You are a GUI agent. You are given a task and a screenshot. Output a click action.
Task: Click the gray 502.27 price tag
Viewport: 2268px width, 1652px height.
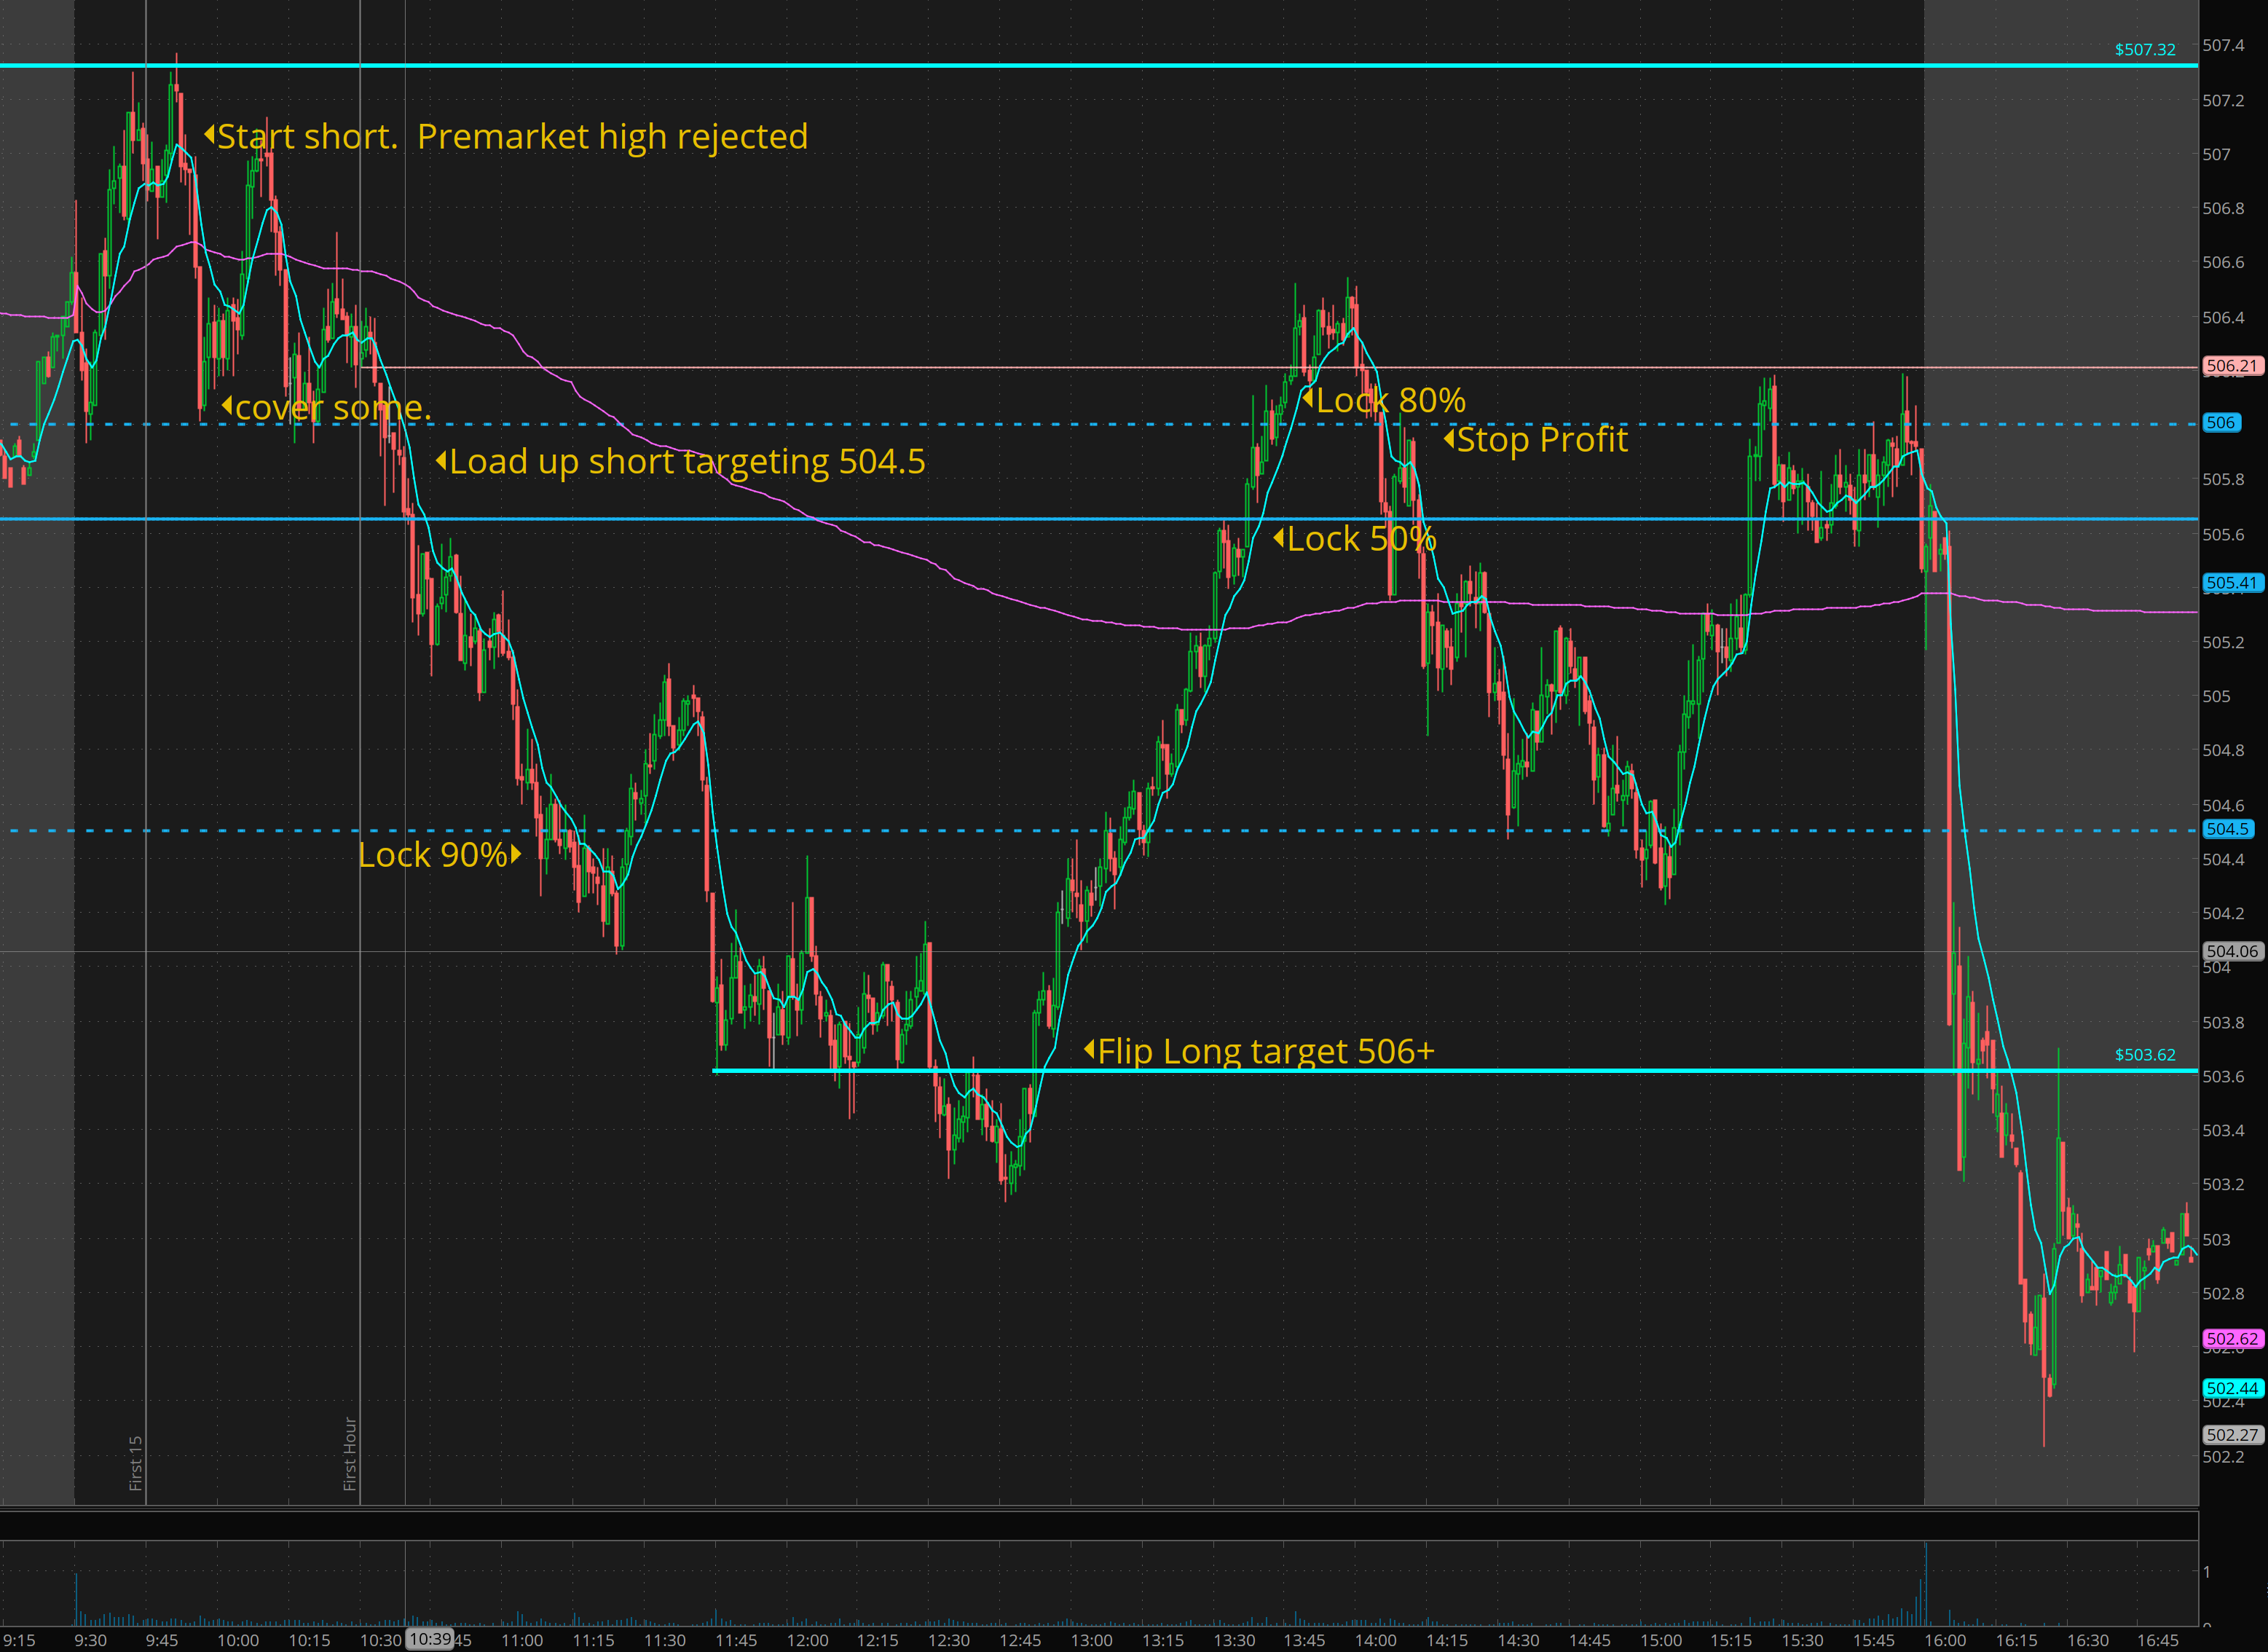point(2232,1435)
